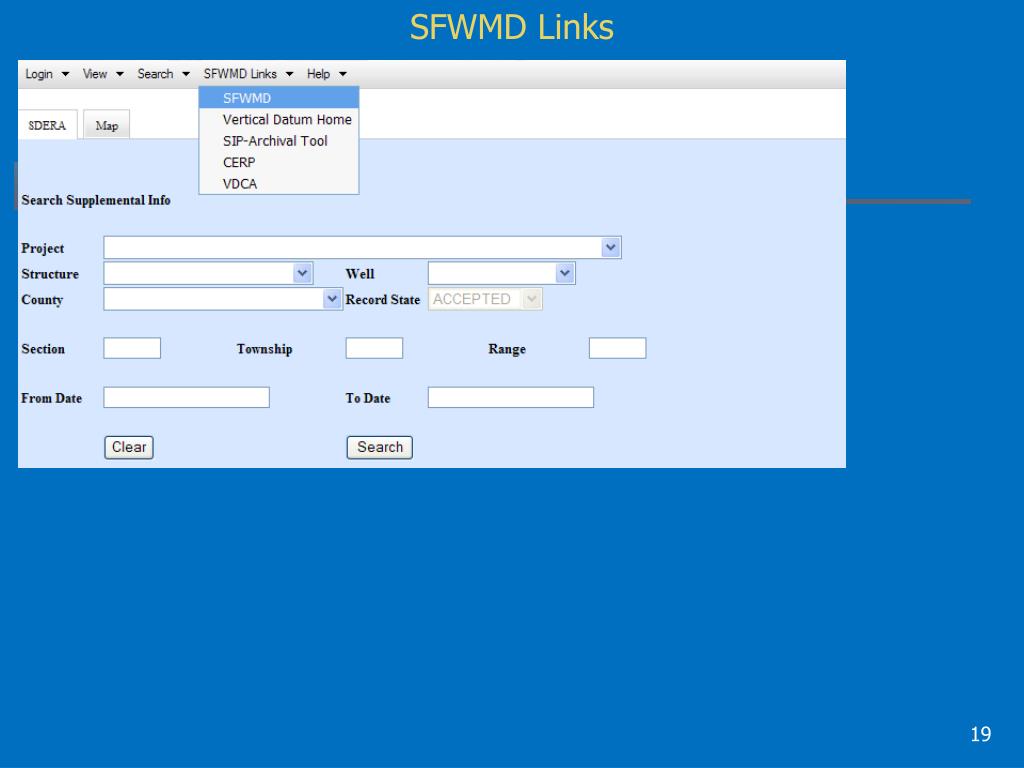The height and width of the screenshot is (768, 1024).
Task: Click the Clear button
Action: [129, 447]
